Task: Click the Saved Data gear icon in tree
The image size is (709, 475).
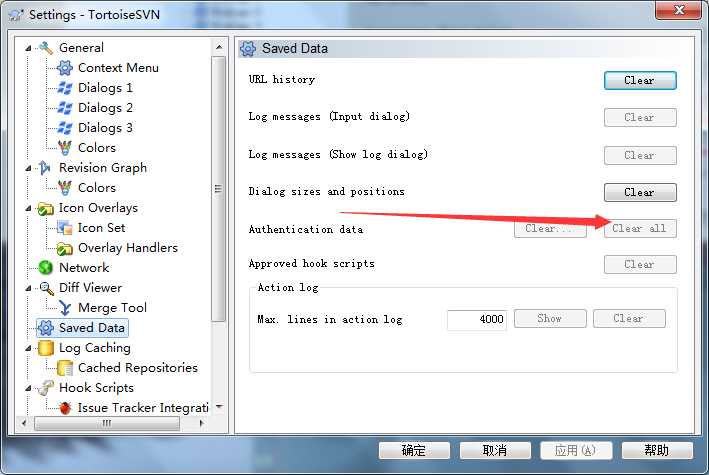Action: pyautogui.click(x=46, y=328)
